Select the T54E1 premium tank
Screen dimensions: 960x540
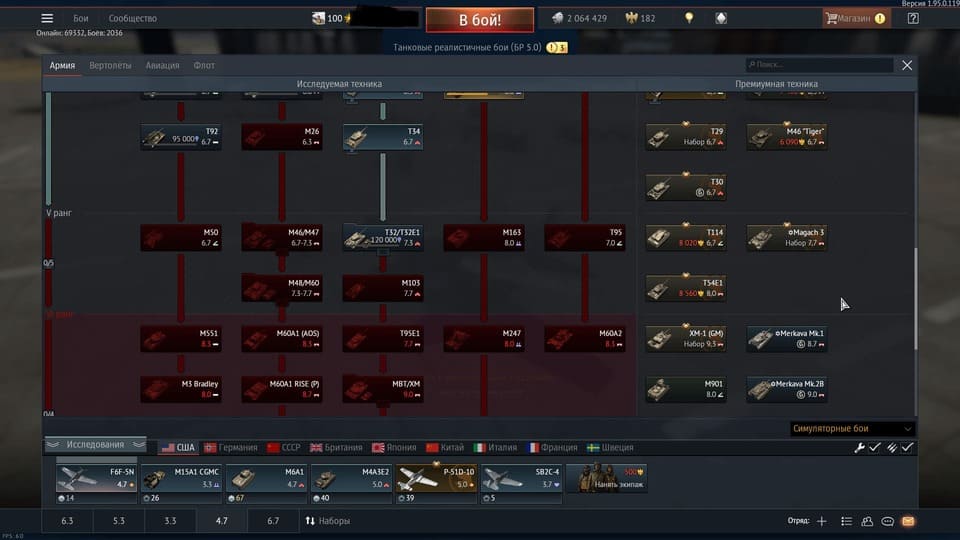(686, 288)
